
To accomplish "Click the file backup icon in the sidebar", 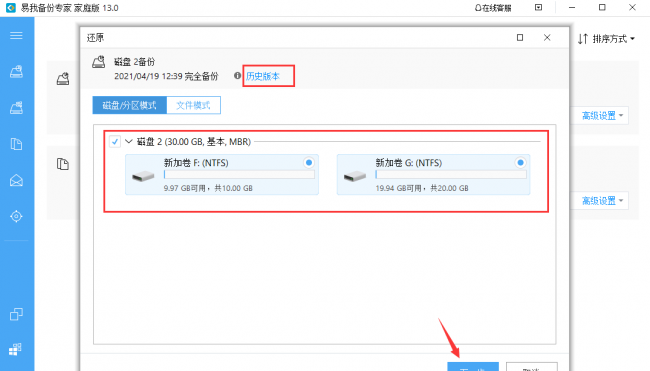I will coord(16,144).
